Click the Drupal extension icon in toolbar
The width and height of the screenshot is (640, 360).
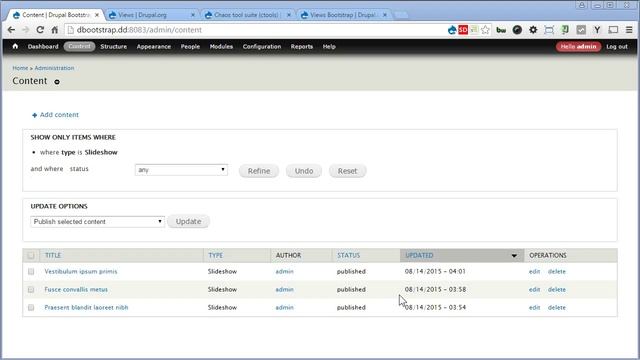pos(452,30)
